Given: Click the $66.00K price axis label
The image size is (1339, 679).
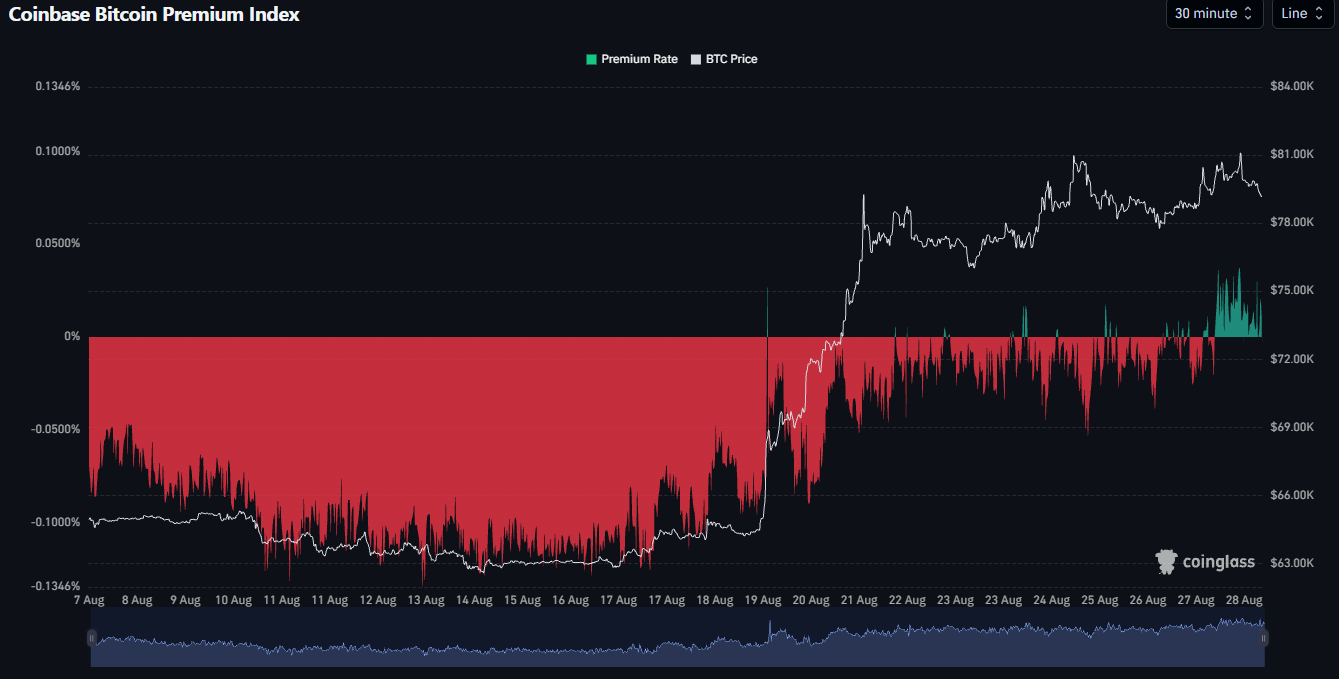Looking at the screenshot, I should click(x=1290, y=495).
